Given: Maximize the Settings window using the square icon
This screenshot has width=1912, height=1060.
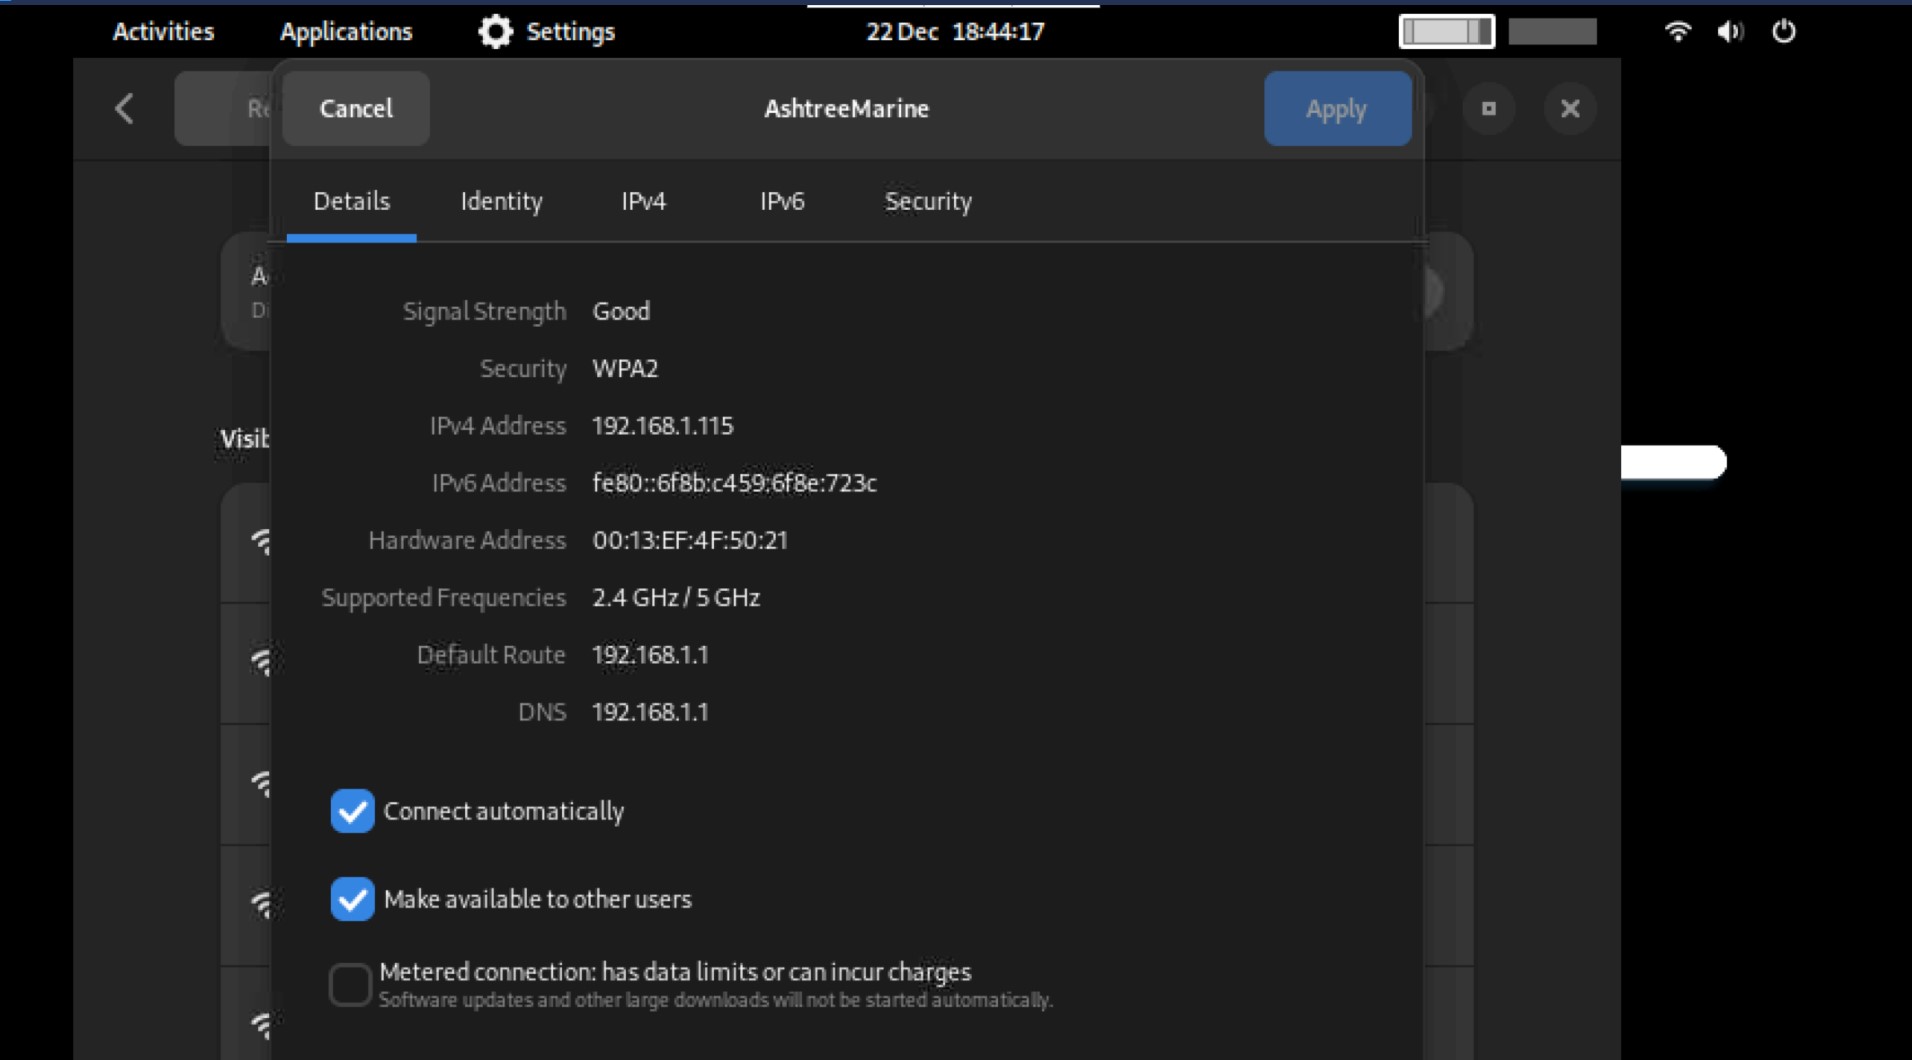Looking at the screenshot, I should pos(1488,108).
